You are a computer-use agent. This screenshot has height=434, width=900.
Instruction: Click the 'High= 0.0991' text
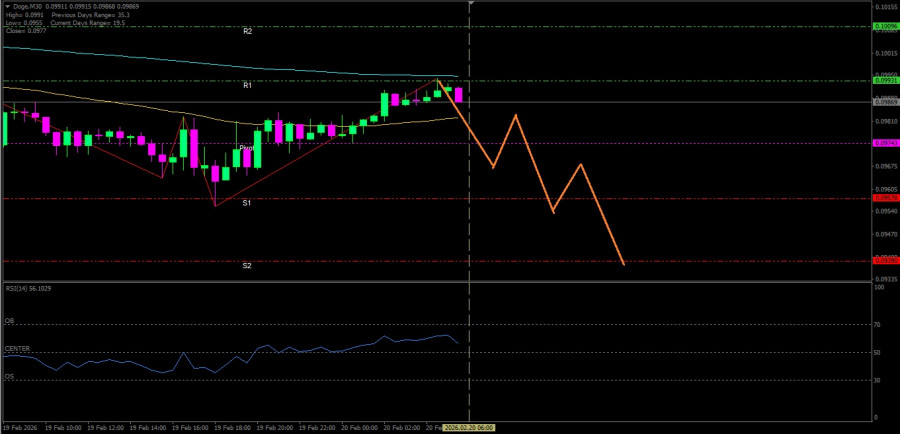[x=25, y=14]
